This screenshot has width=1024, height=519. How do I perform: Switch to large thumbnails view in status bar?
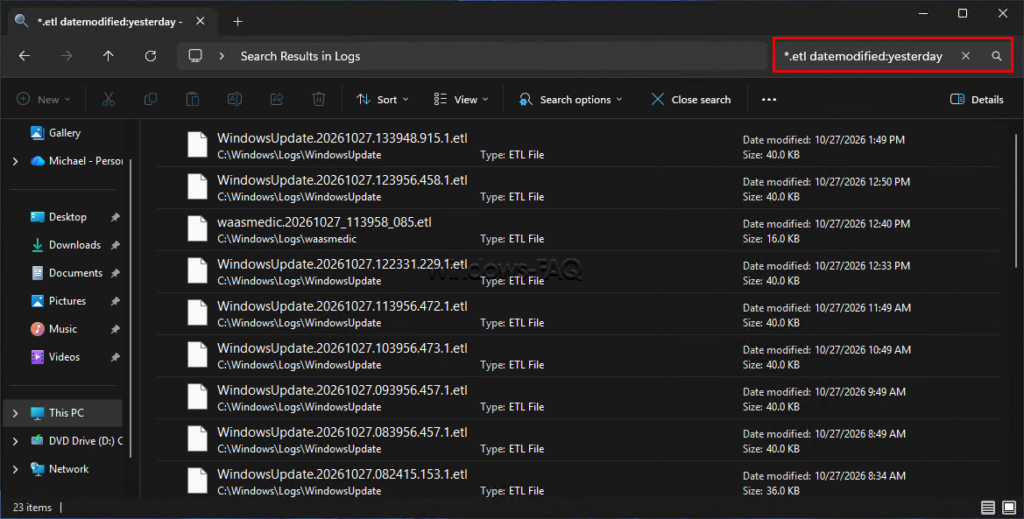pyautogui.click(x=1009, y=507)
